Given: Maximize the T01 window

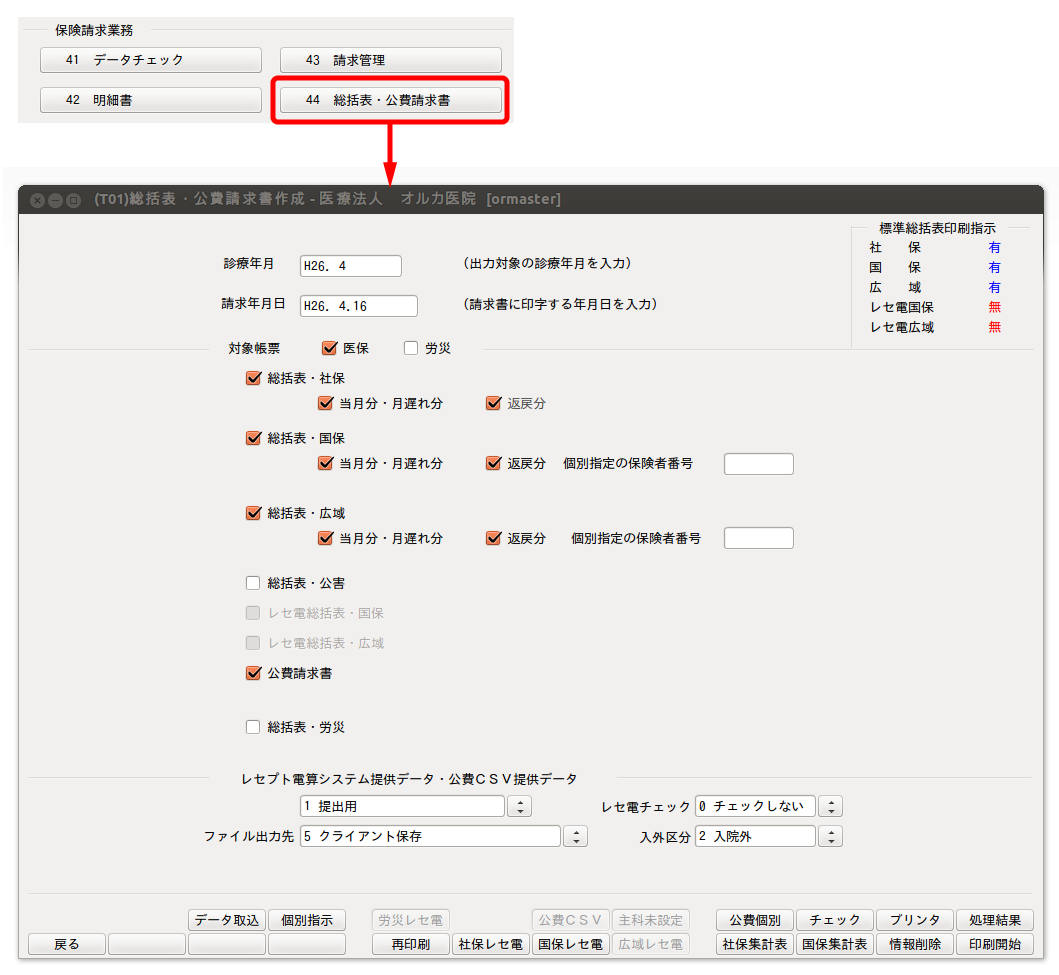Looking at the screenshot, I should pyautogui.click(x=74, y=200).
